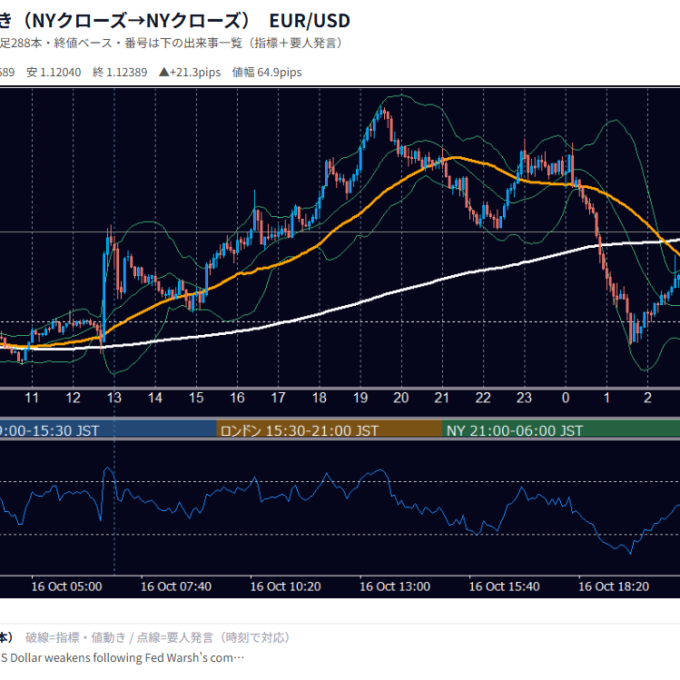Screen dimensions: 680x680
Task: Select the low price value 安 1.12040
Action: pos(54,72)
